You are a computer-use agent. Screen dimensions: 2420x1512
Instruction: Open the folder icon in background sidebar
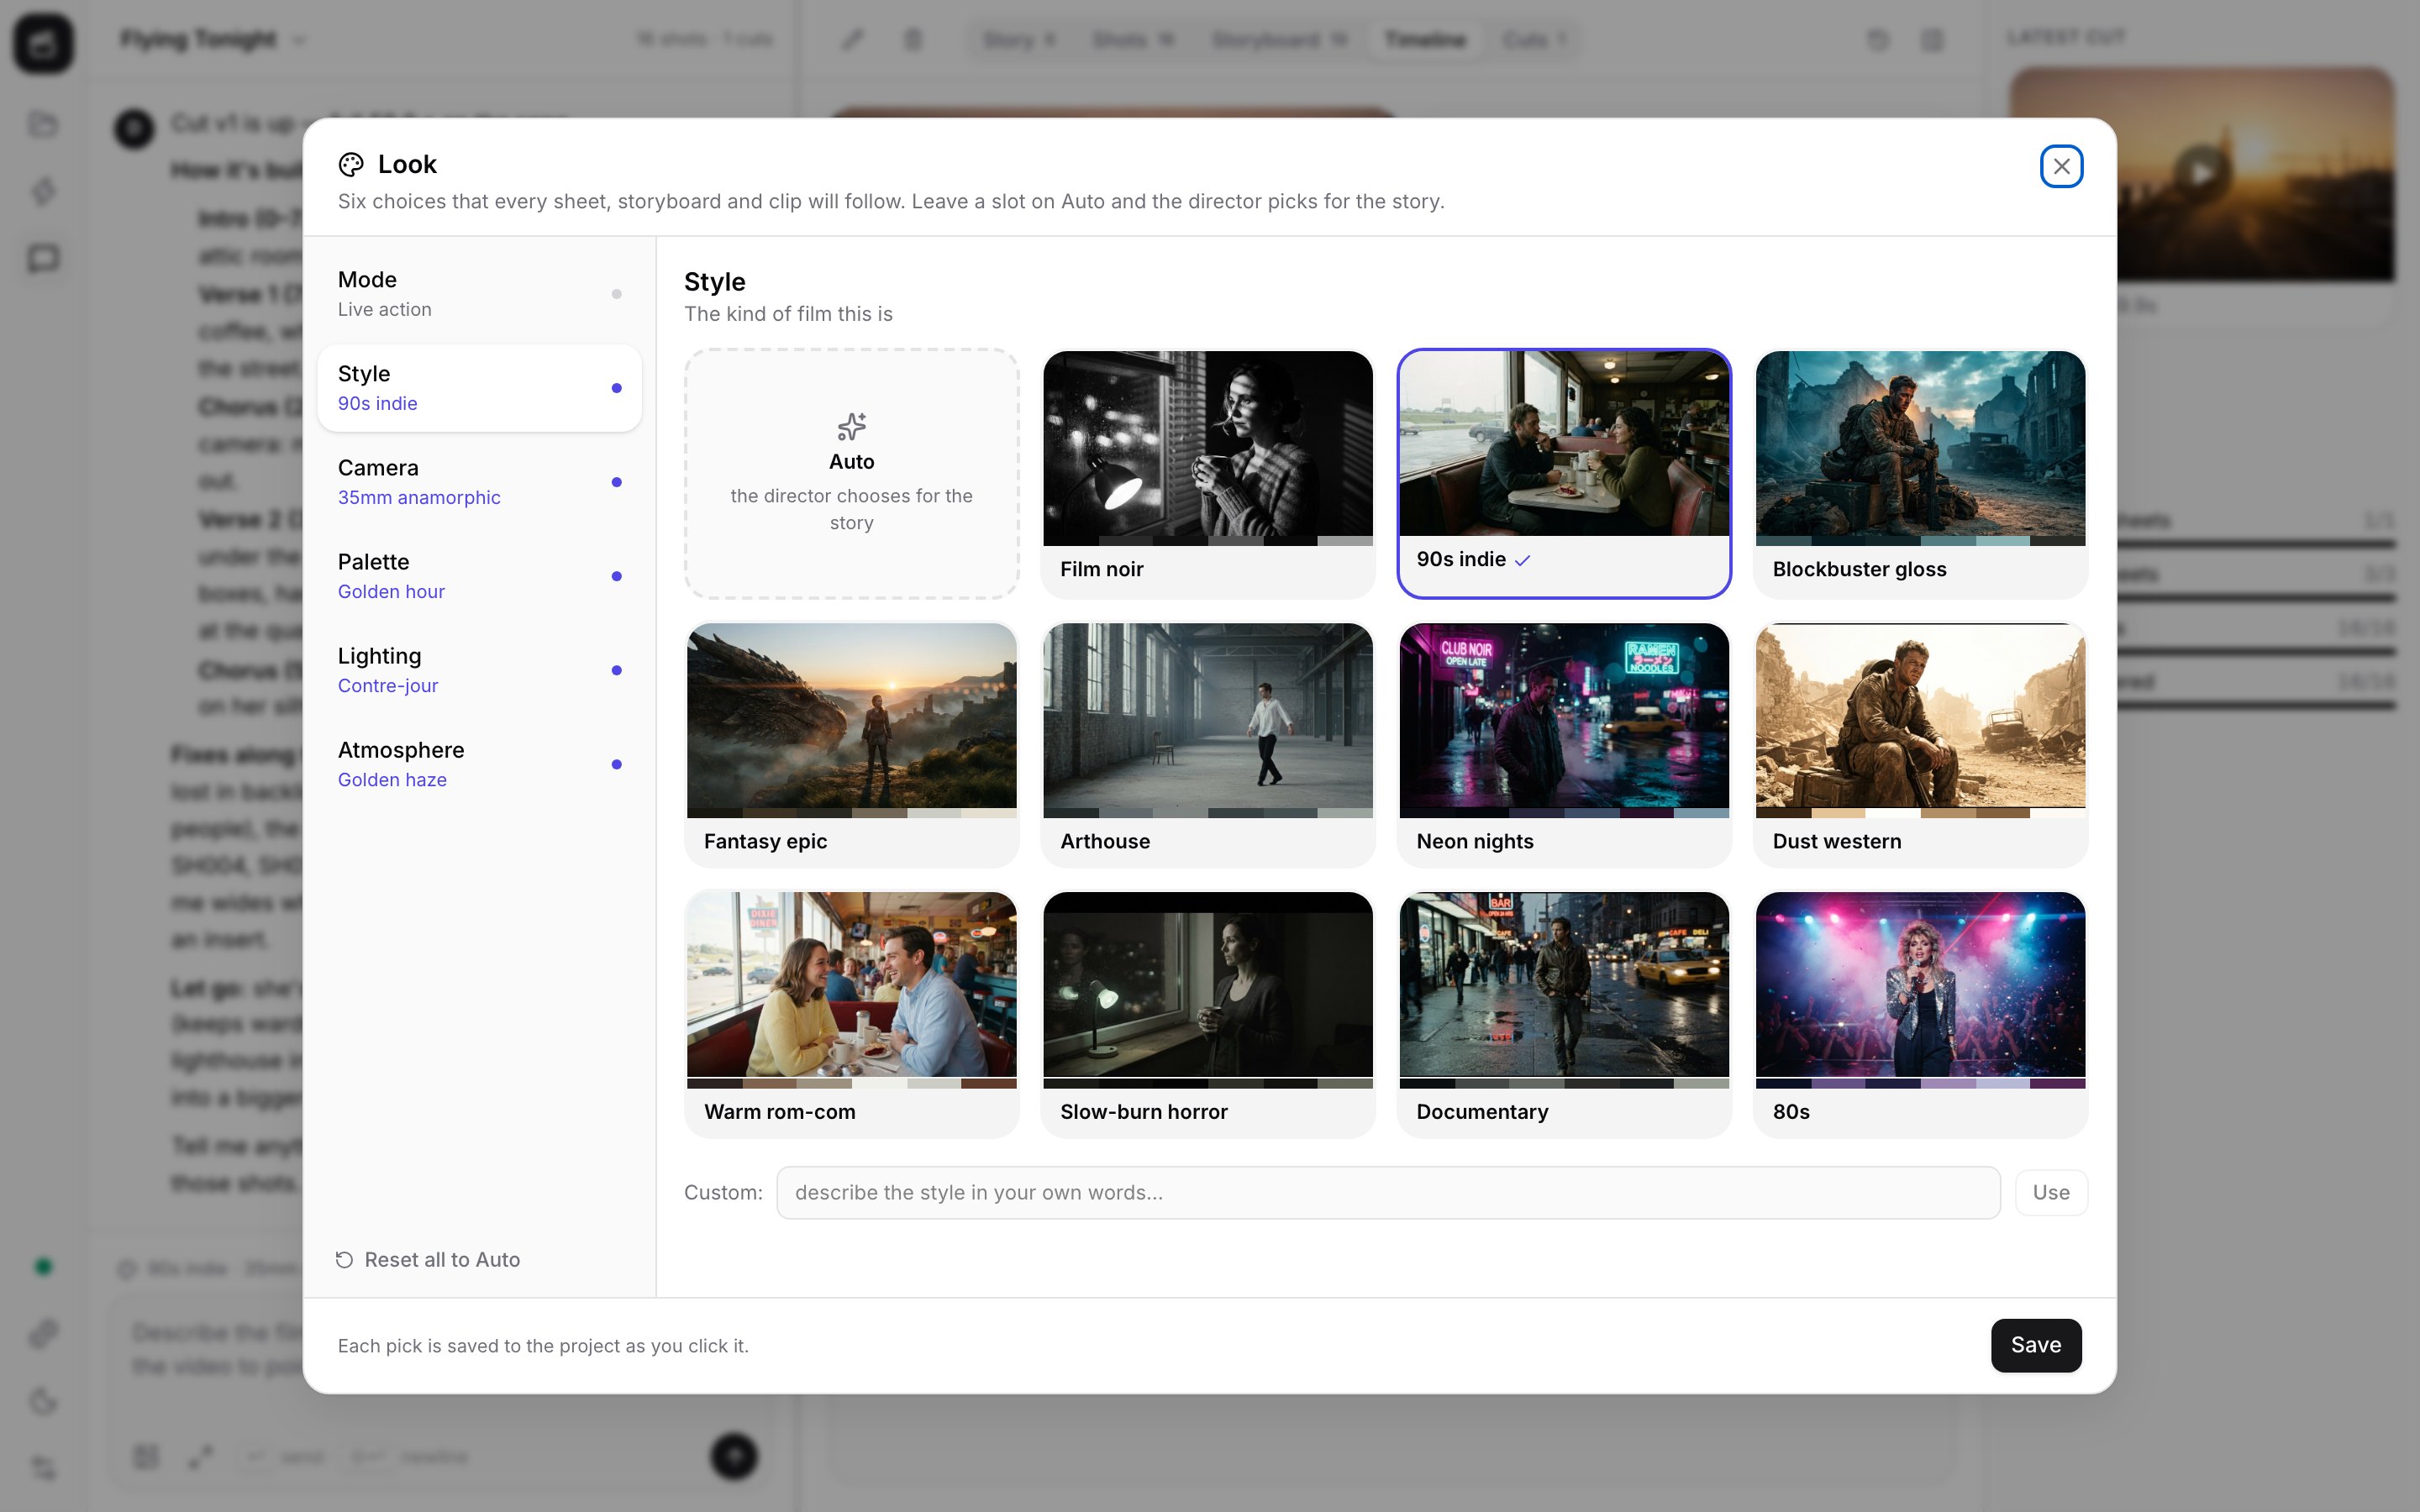tap(43, 124)
